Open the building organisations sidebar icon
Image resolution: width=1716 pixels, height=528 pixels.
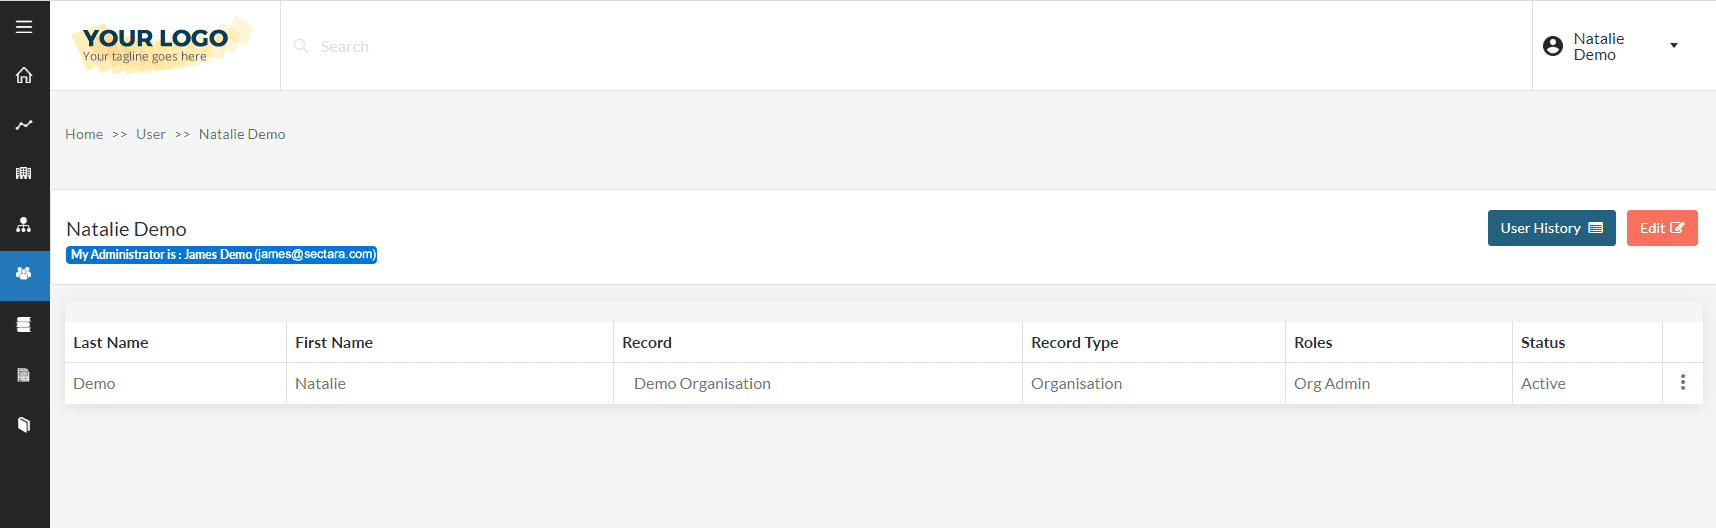click(24, 174)
